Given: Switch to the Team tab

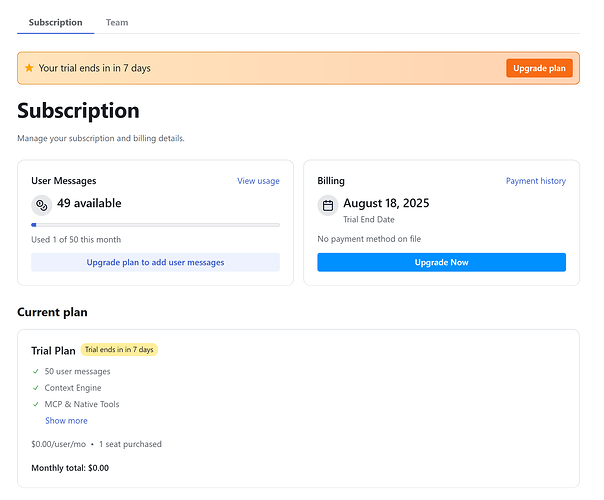Looking at the screenshot, I should point(117,22).
